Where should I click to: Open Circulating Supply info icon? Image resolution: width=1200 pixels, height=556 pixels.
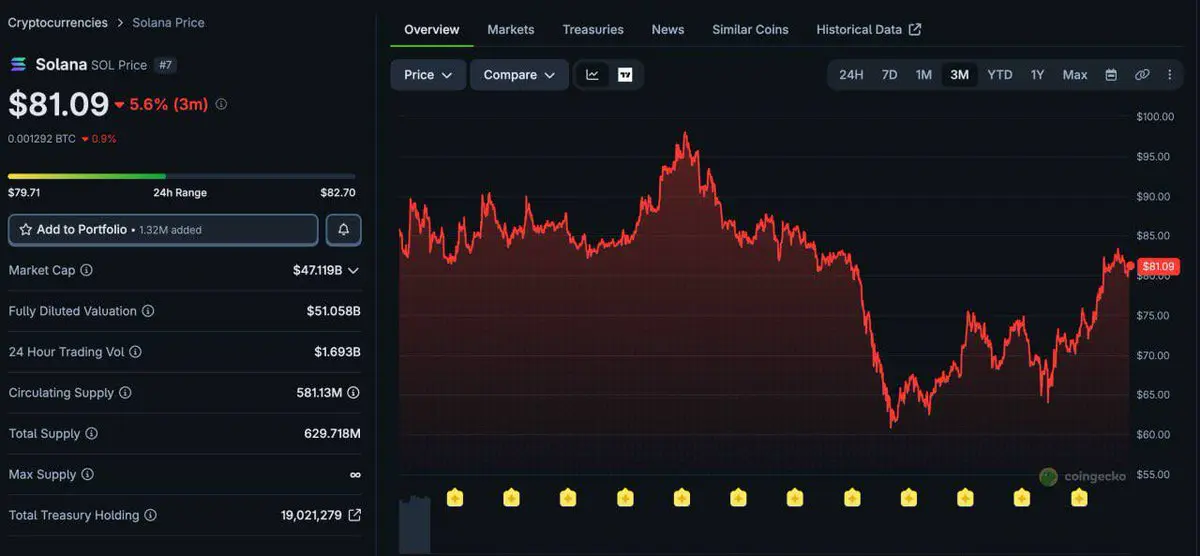(125, 393)
